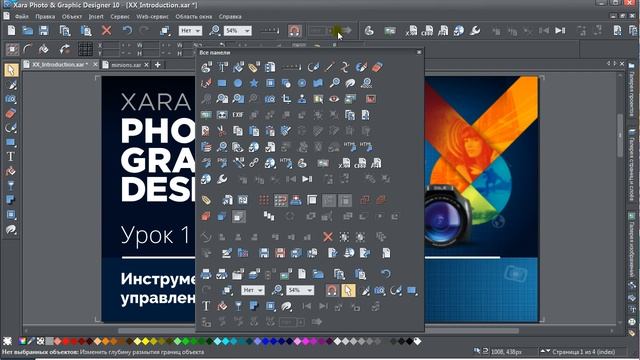Click Open folder icon in main toolbar
640x360 pixels.
click(x=28, y=31)
